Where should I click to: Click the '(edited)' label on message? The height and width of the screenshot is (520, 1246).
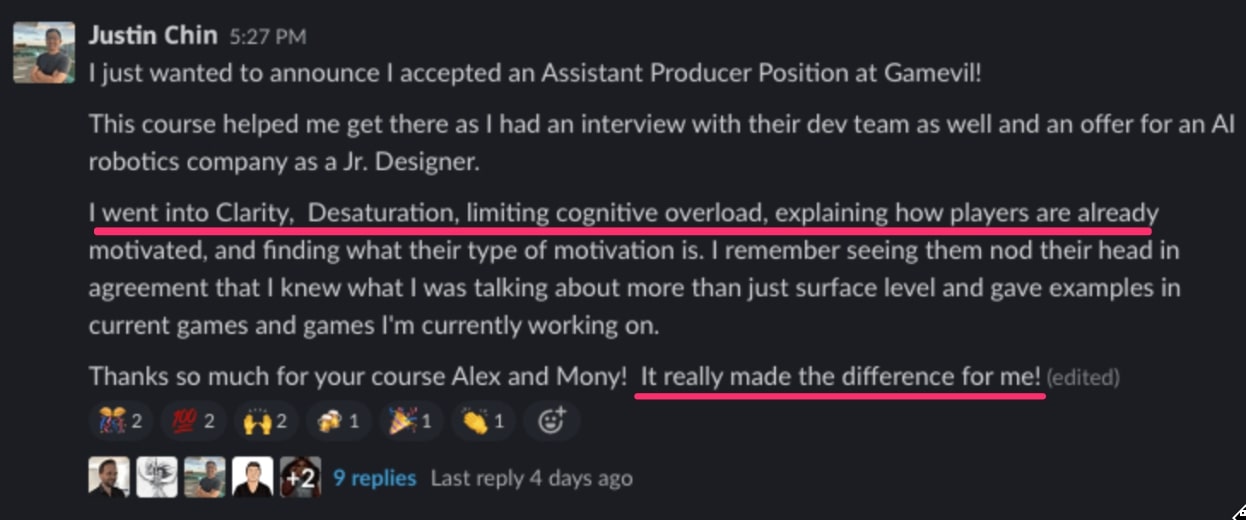coord(1083,378)
